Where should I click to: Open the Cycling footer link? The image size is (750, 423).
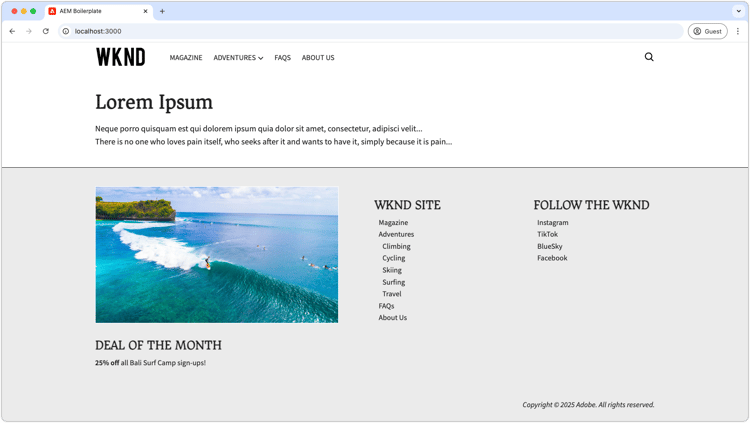click(x=394, y=258)
